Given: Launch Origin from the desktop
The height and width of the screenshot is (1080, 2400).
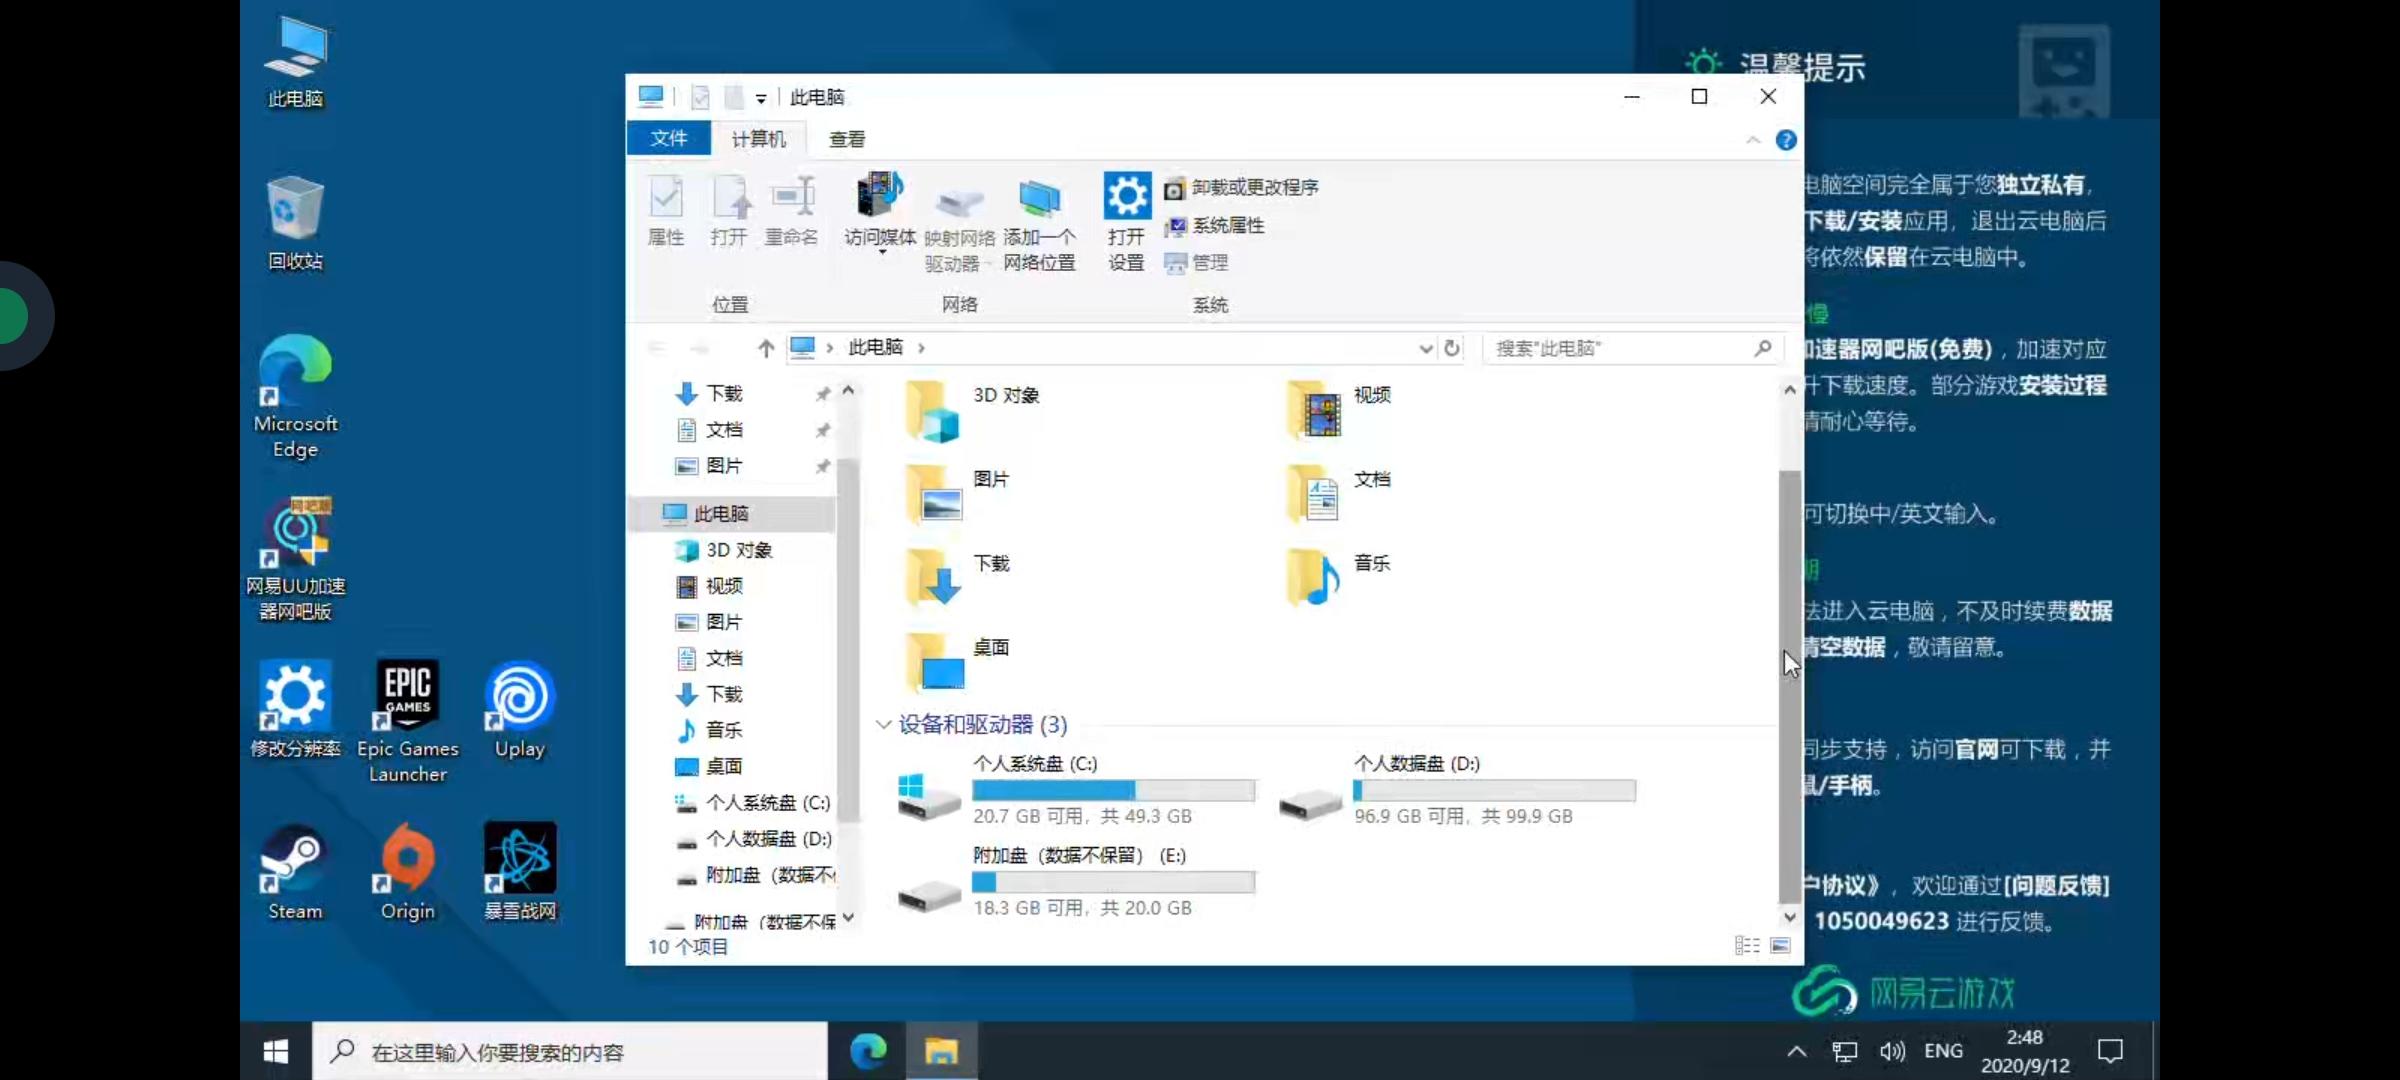Looking at the screenshot, I should tap(408, 872).
